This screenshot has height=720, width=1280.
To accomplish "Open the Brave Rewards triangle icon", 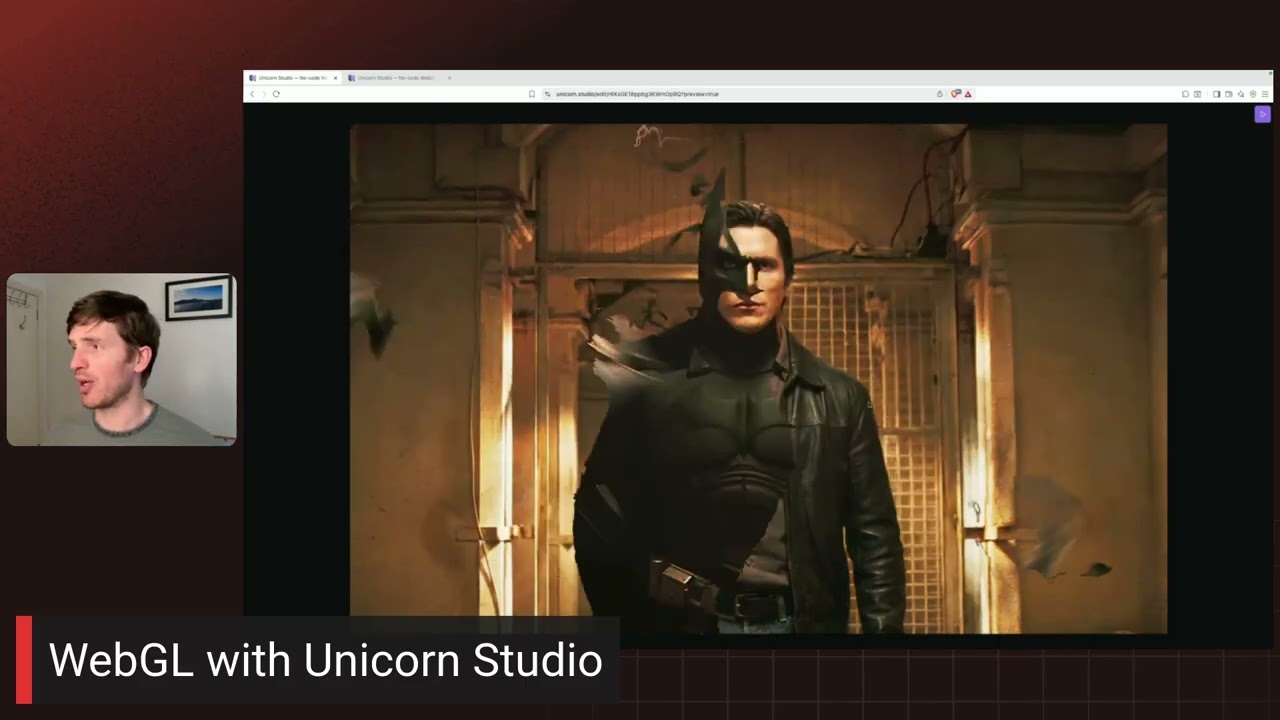I will click(x=968, y=94).
